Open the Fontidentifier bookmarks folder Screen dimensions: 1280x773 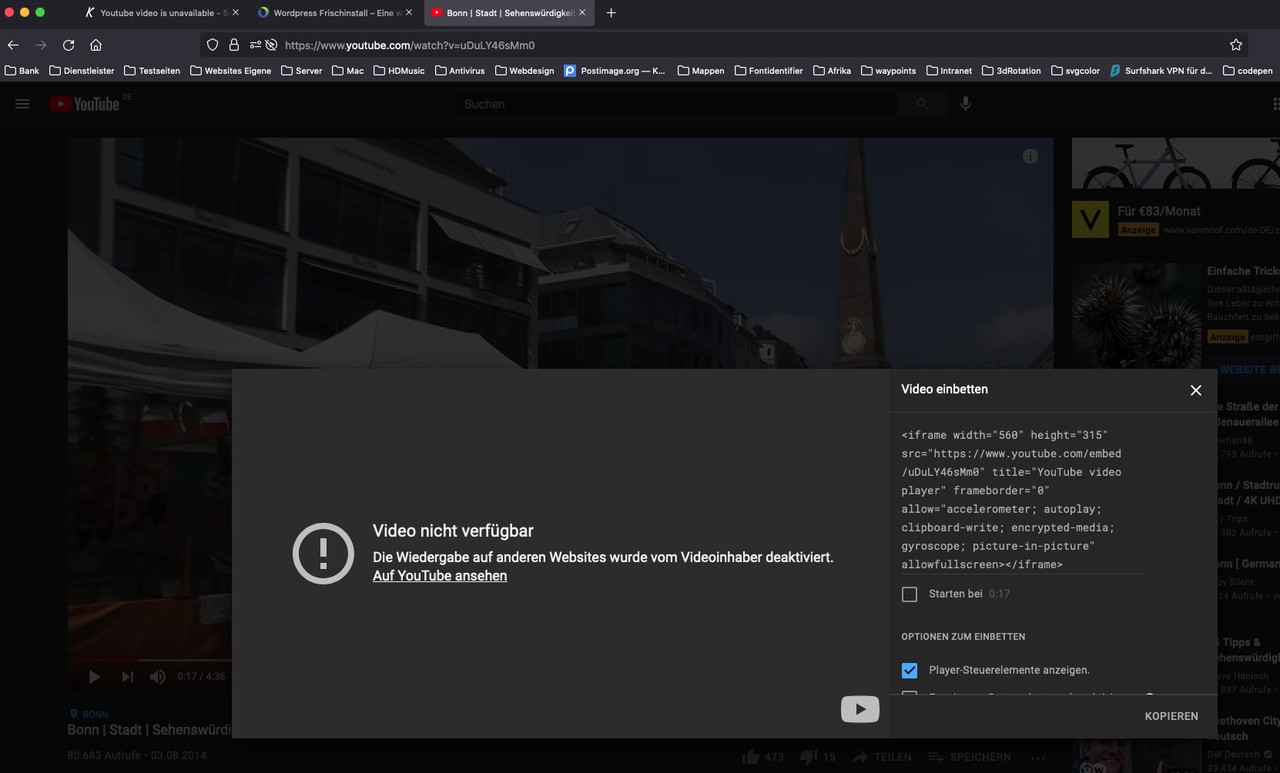coord(769,71)
